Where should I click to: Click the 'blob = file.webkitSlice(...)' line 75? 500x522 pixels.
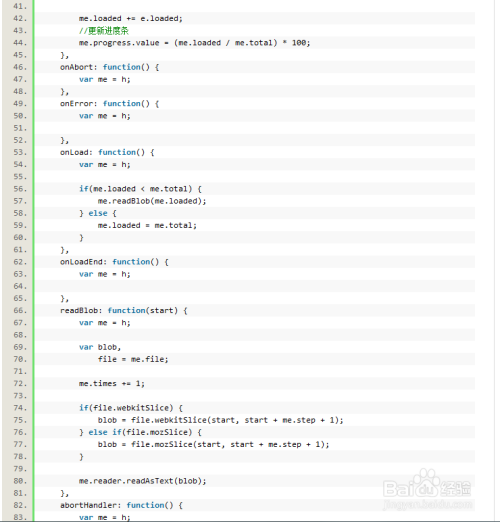pyautogui.click(x=220, y=420)
